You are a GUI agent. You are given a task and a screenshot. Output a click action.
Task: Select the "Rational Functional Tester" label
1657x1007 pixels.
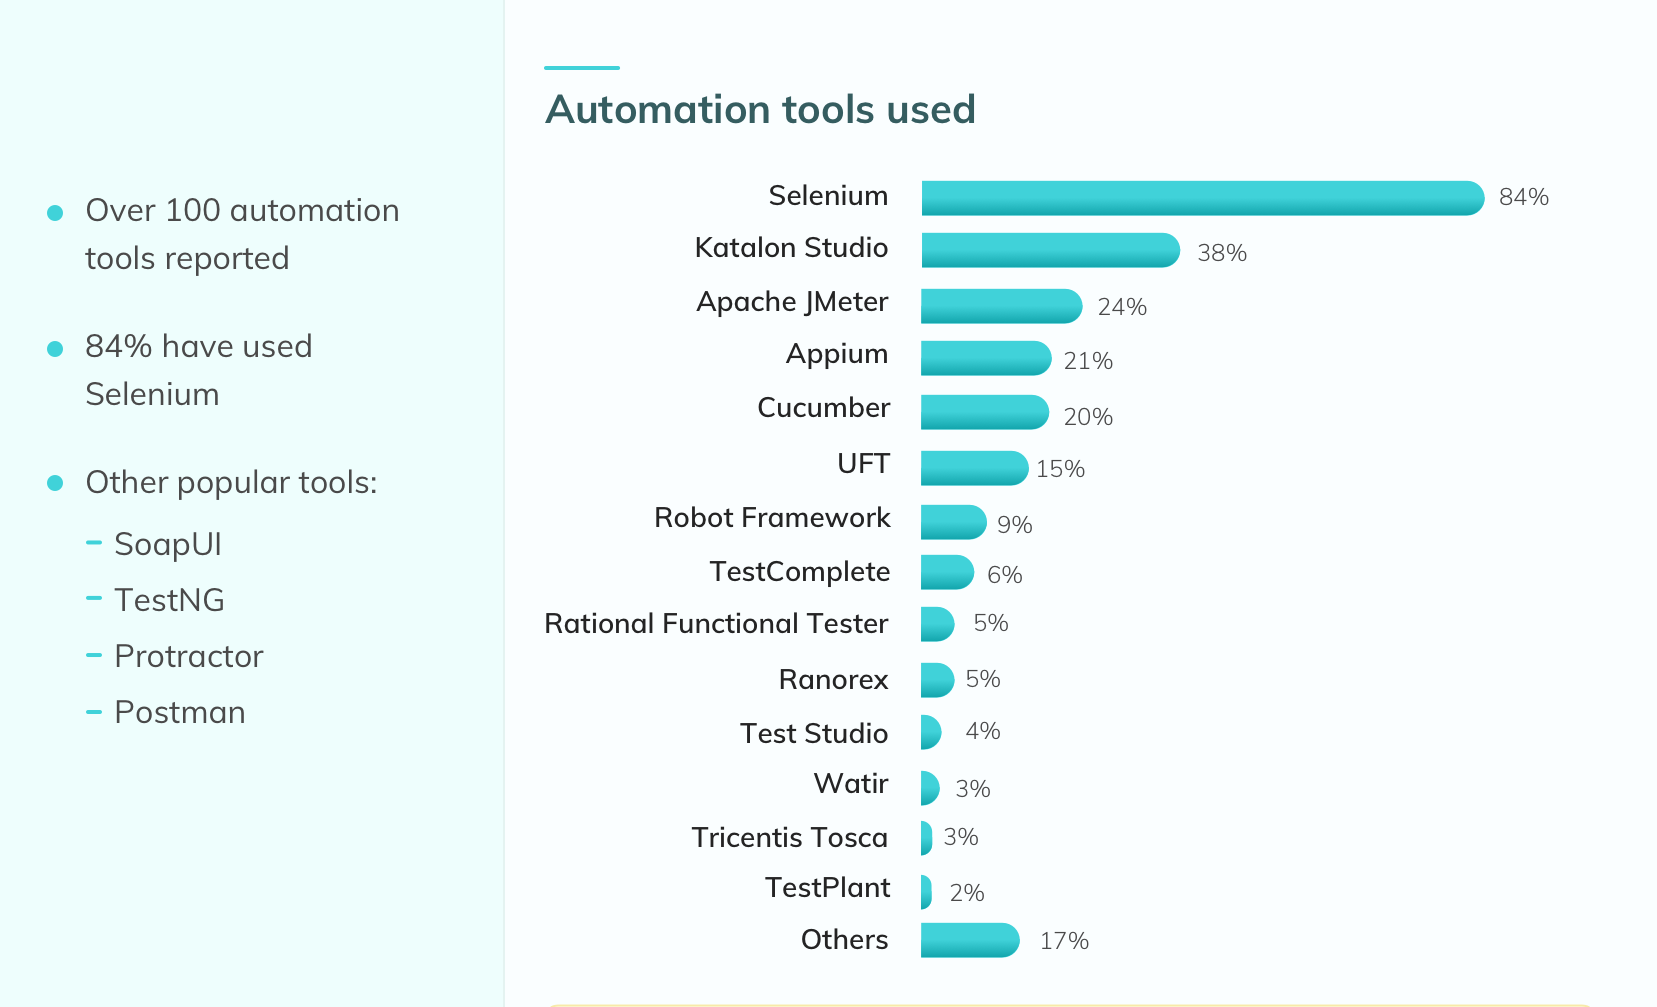pyautogui.click(x=716, y=624)
